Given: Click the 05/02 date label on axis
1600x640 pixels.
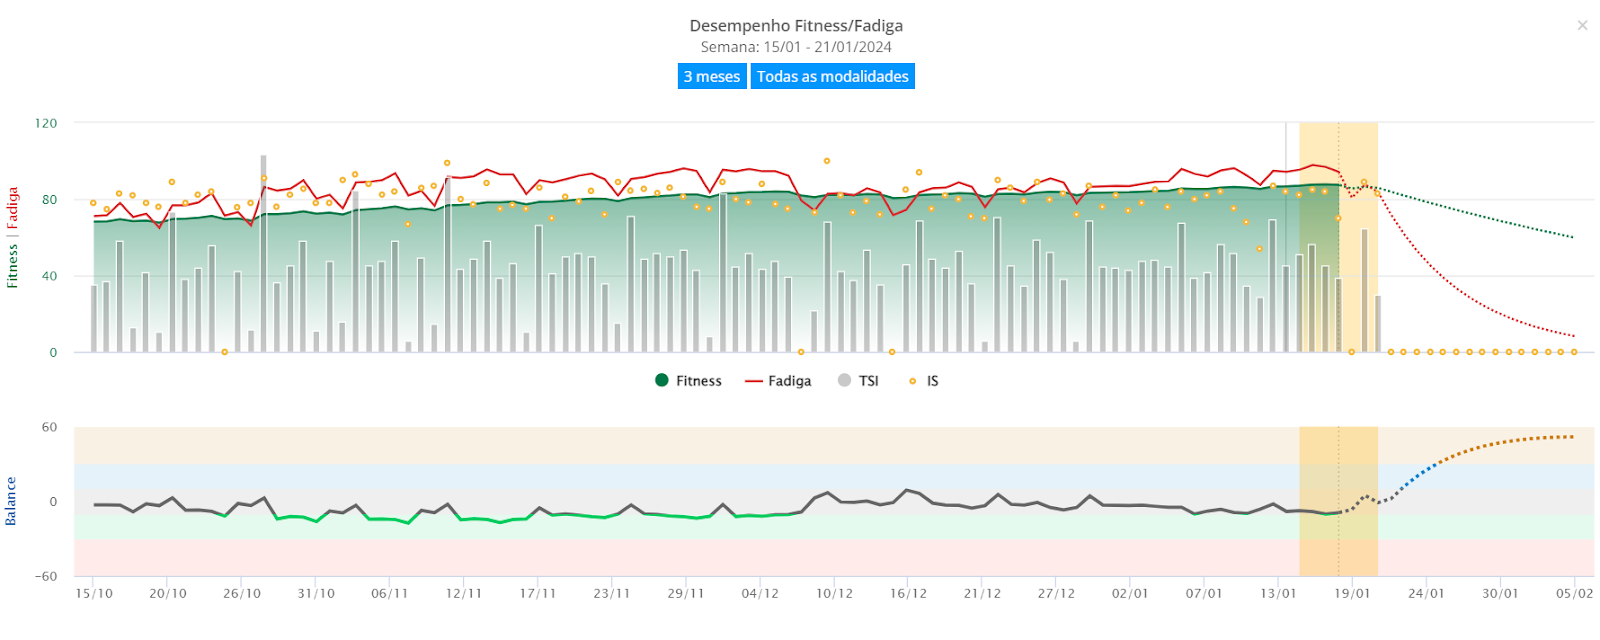Looking at the screenshot, I should click(1574, 593).
